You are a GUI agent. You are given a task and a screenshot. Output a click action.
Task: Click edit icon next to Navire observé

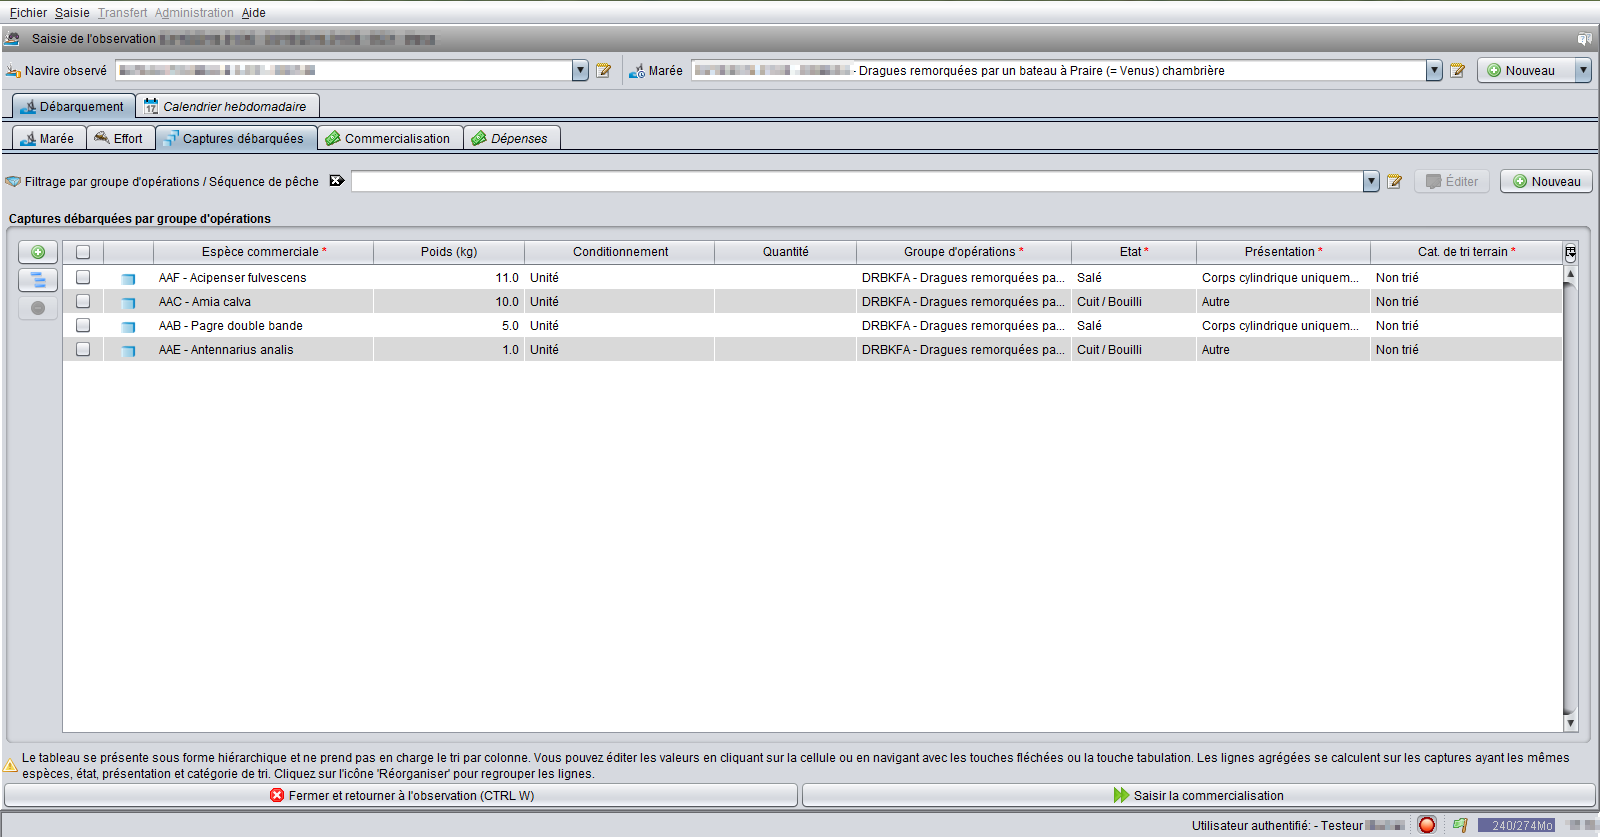[603, 71]
